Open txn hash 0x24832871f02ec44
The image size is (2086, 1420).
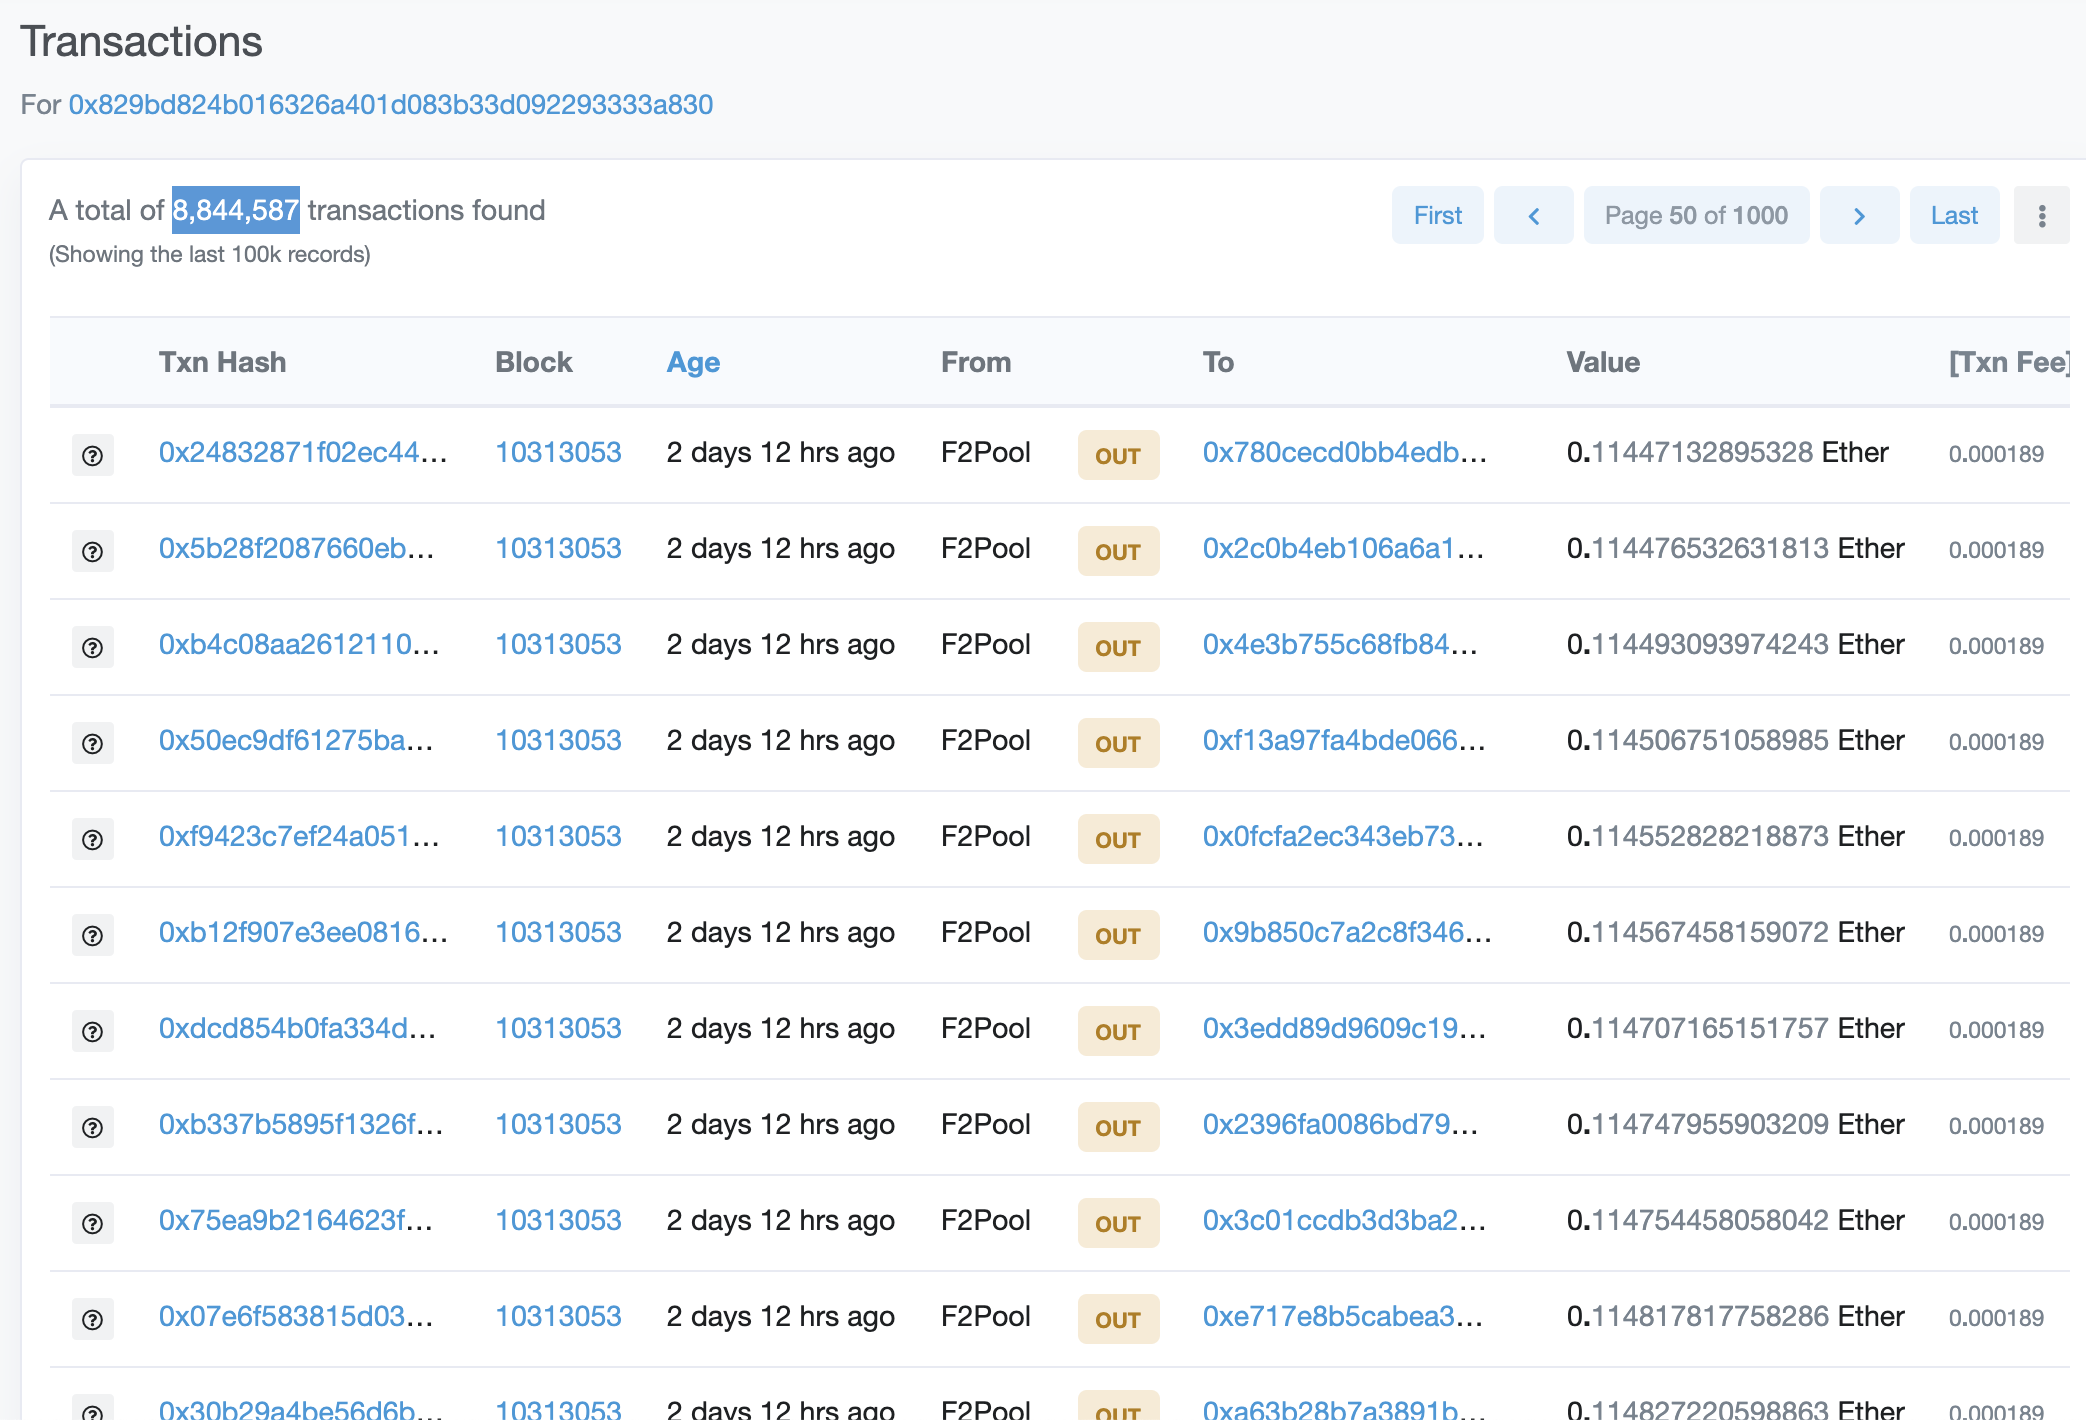pos(303,452)
